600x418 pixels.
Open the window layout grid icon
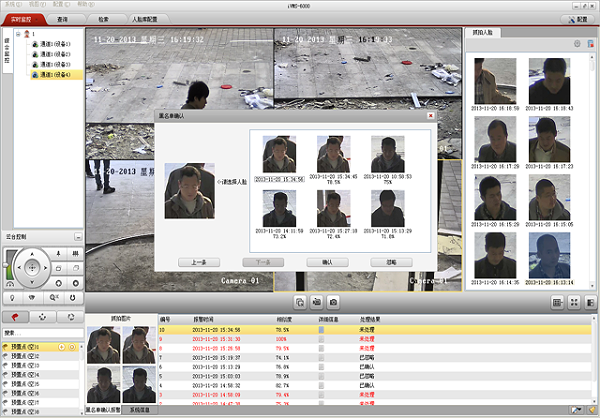557,301
